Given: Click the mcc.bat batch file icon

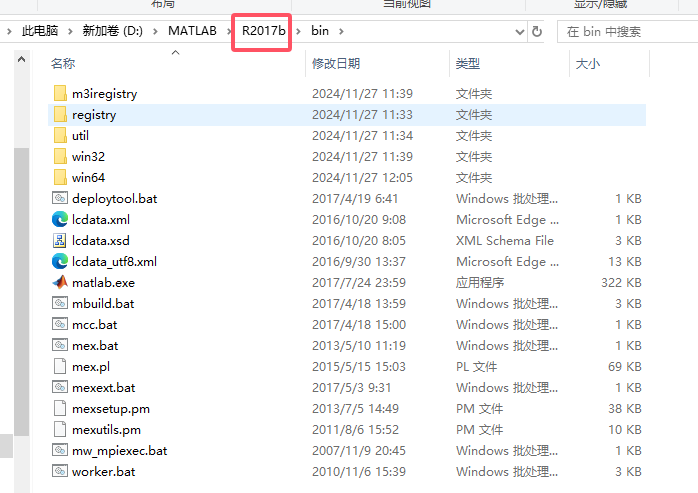Looking at the screenshot, I should click(x=60, y=324).
